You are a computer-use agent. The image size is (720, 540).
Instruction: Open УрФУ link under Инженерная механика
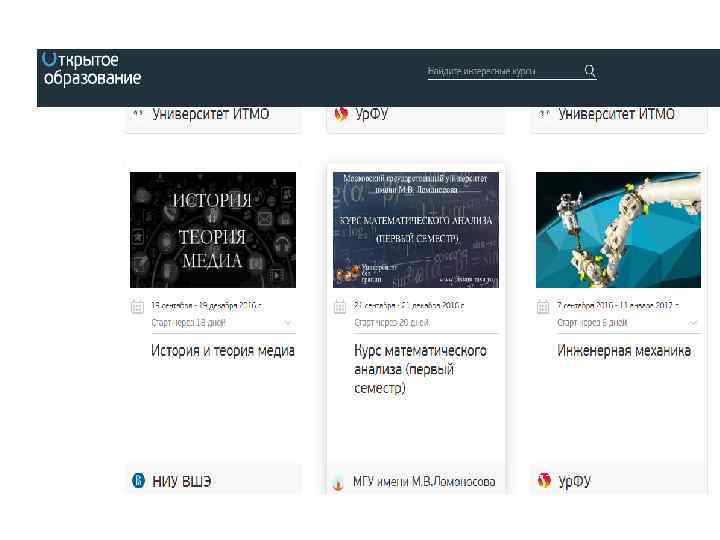574,482
